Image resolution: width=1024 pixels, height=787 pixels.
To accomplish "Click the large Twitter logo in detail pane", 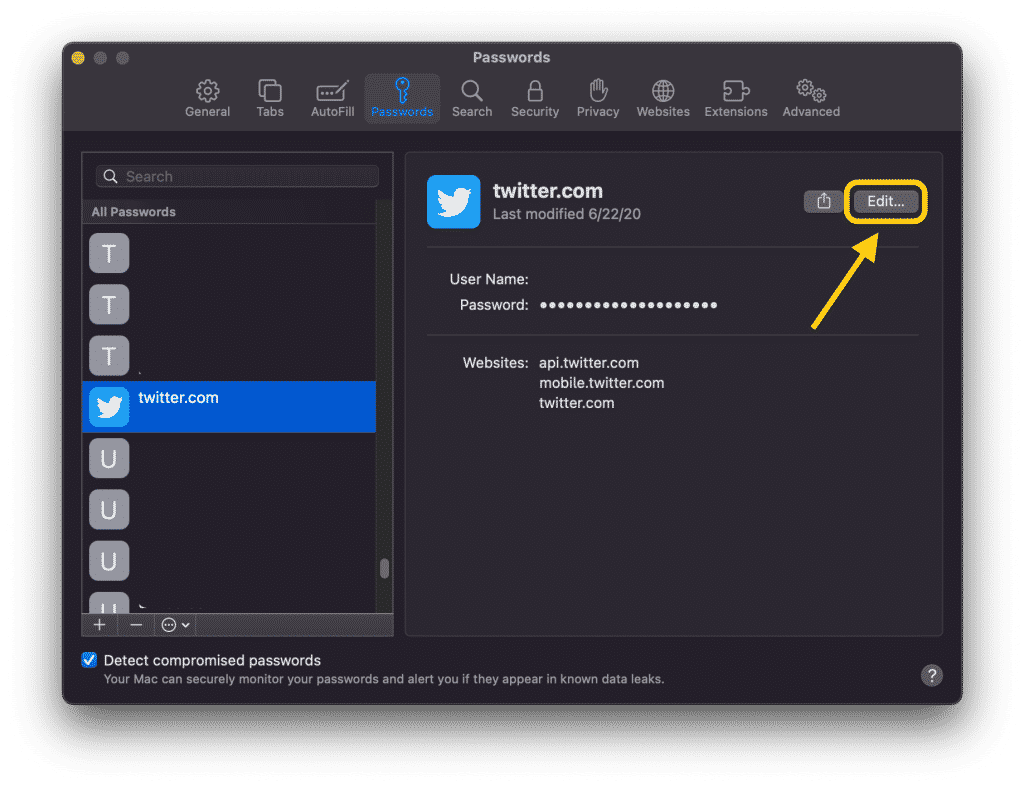I will (453, 201).
